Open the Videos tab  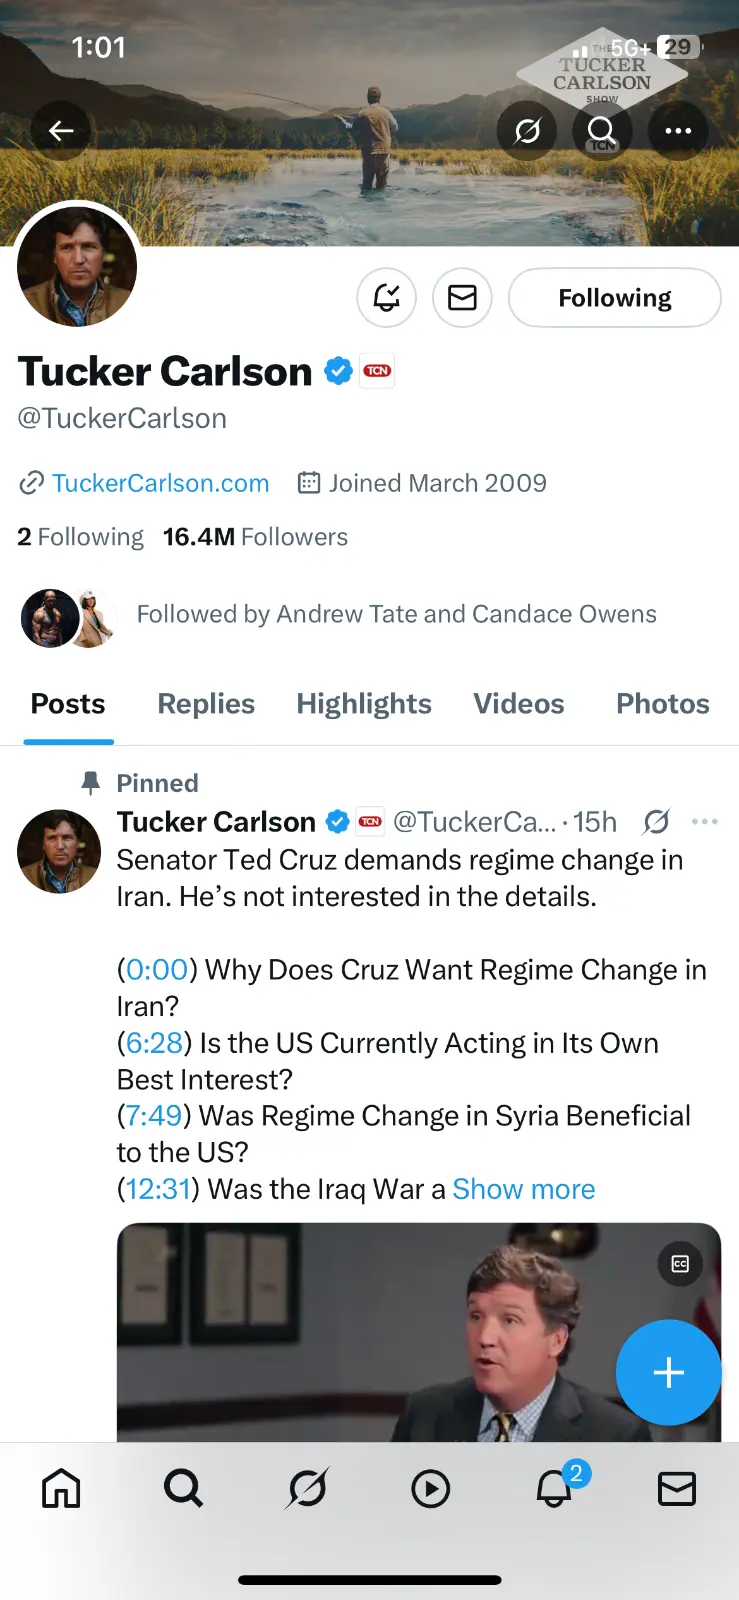(x=518, y=704)
